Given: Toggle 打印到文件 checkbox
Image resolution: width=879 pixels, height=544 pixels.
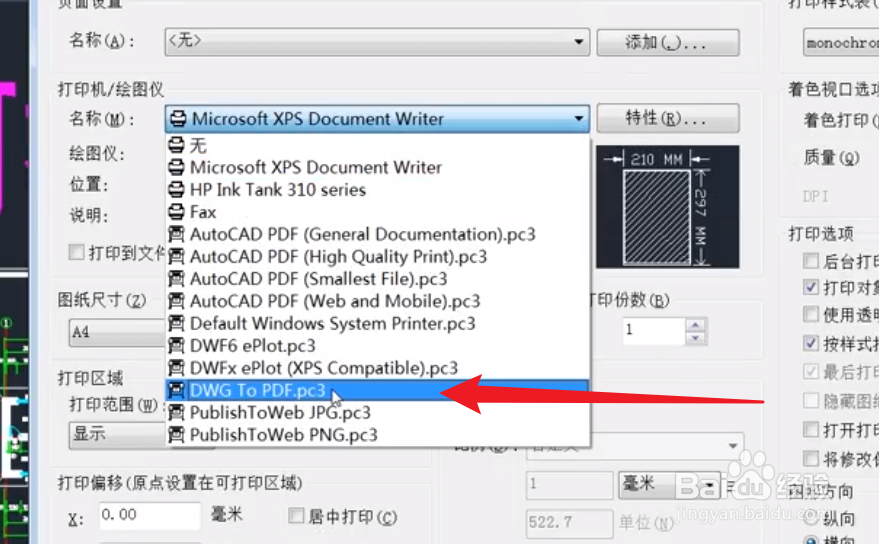Looking at the screenshot, I should (x=76, y=252).
